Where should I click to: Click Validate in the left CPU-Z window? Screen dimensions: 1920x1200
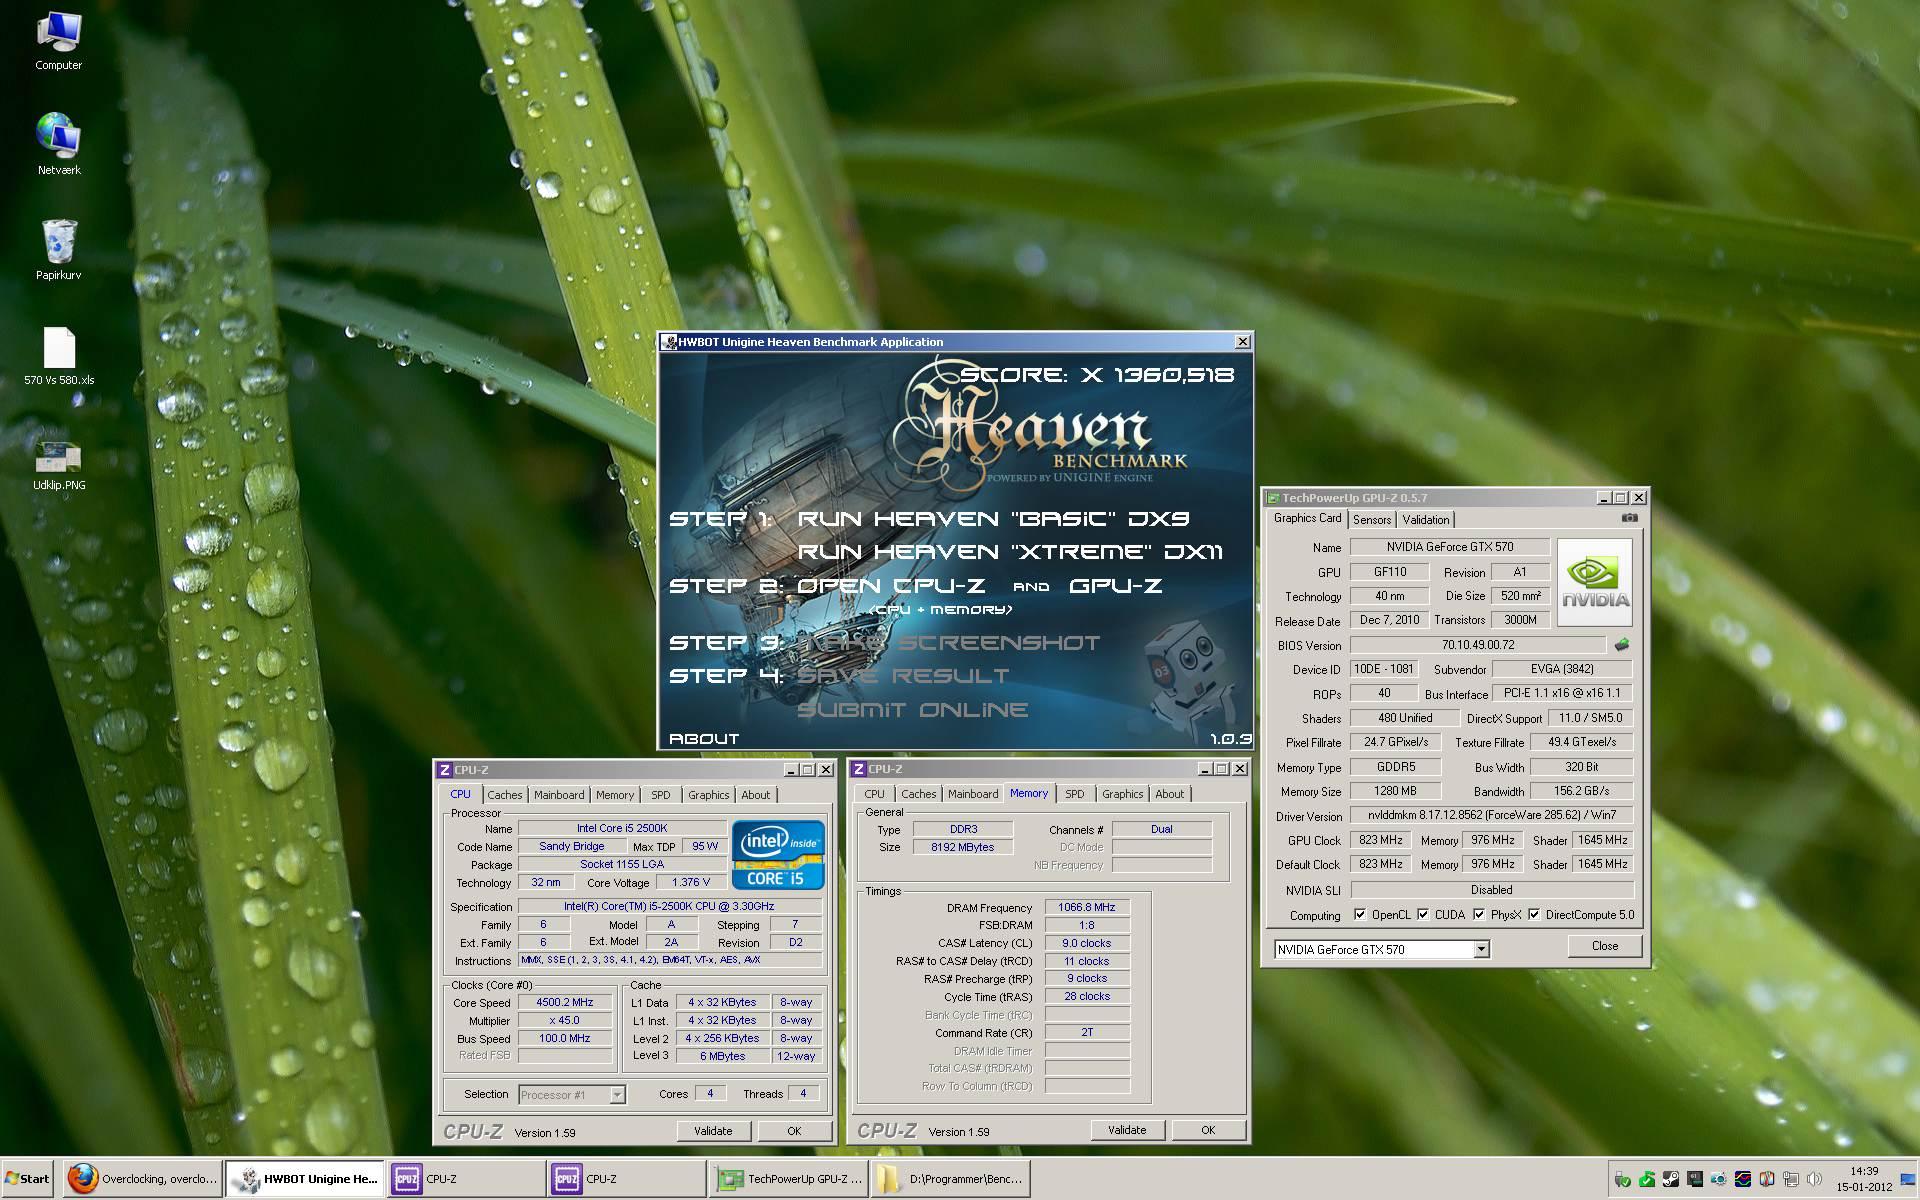tap(713, 1130)
